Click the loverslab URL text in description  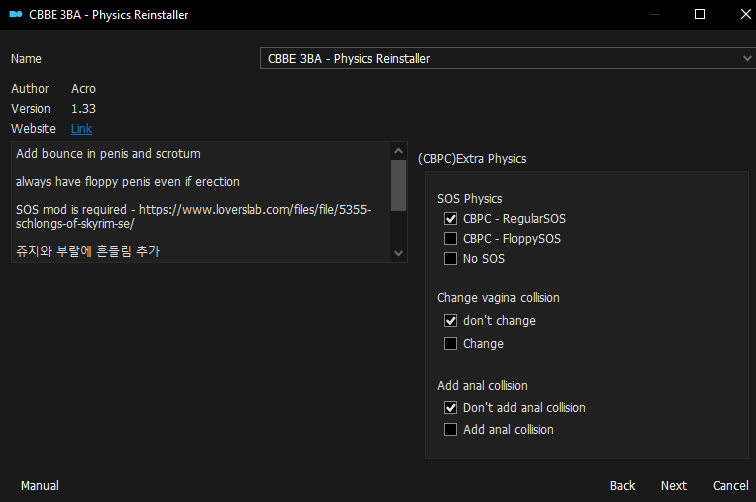click(x=193, y=217)
